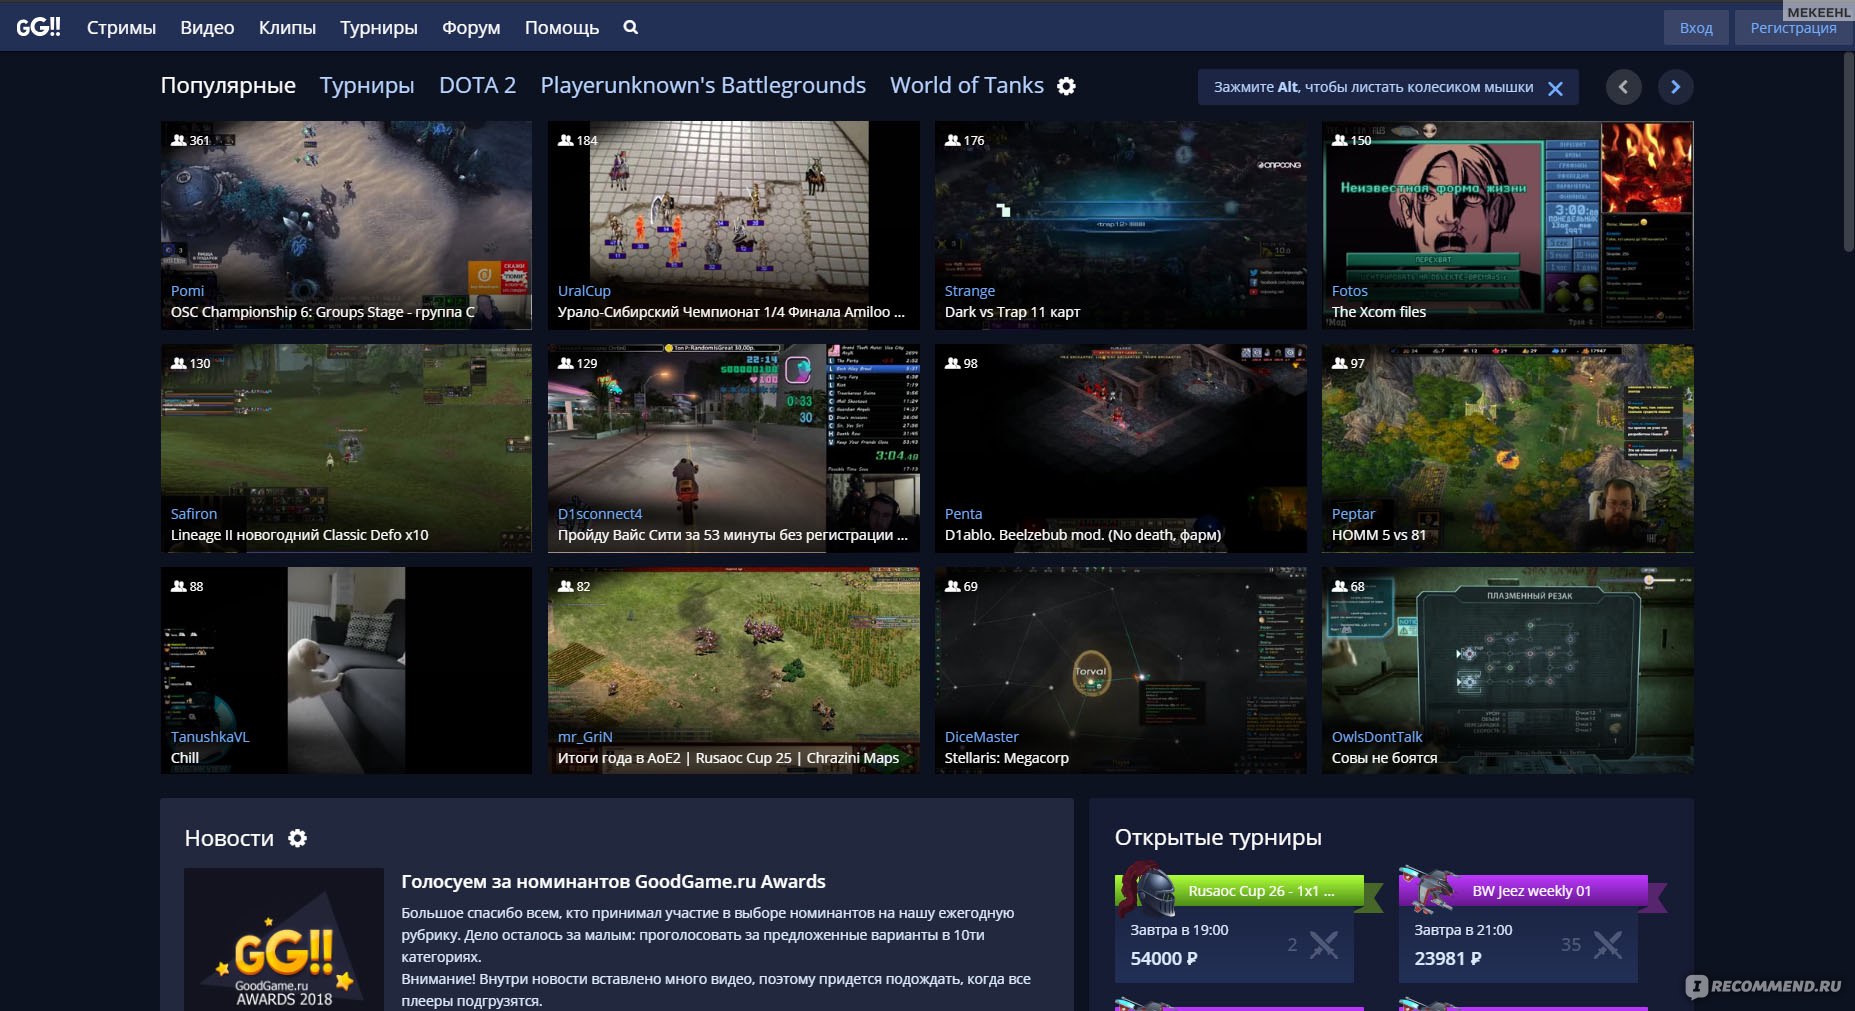Go to next streams with right arrow
Viewport: 1855px width, 1011px height.
(1675, 87)
